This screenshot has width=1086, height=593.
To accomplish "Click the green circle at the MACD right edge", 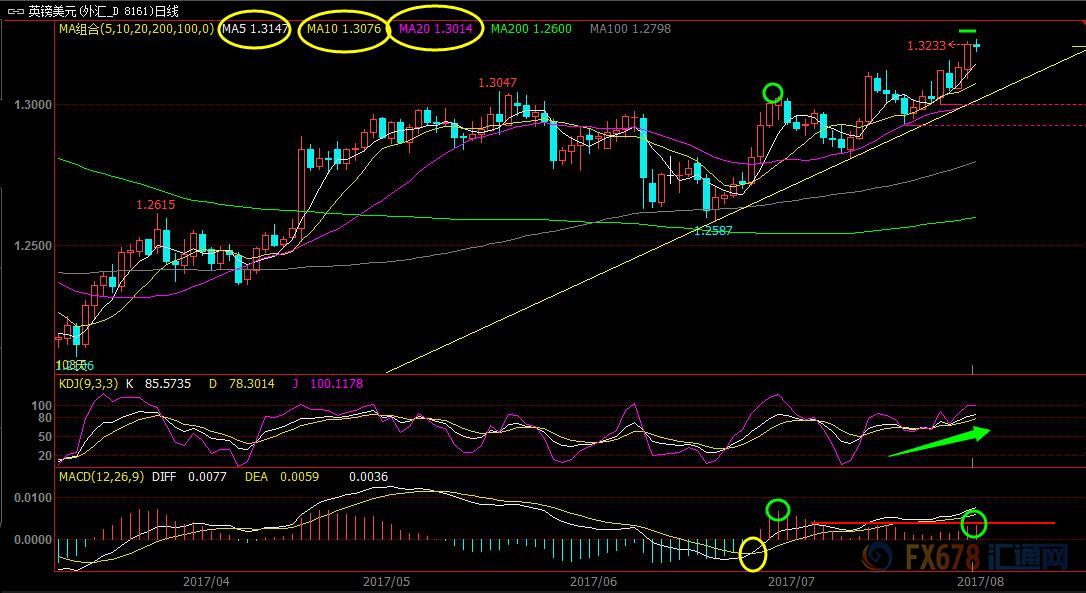I will click(x=973, y=522).
